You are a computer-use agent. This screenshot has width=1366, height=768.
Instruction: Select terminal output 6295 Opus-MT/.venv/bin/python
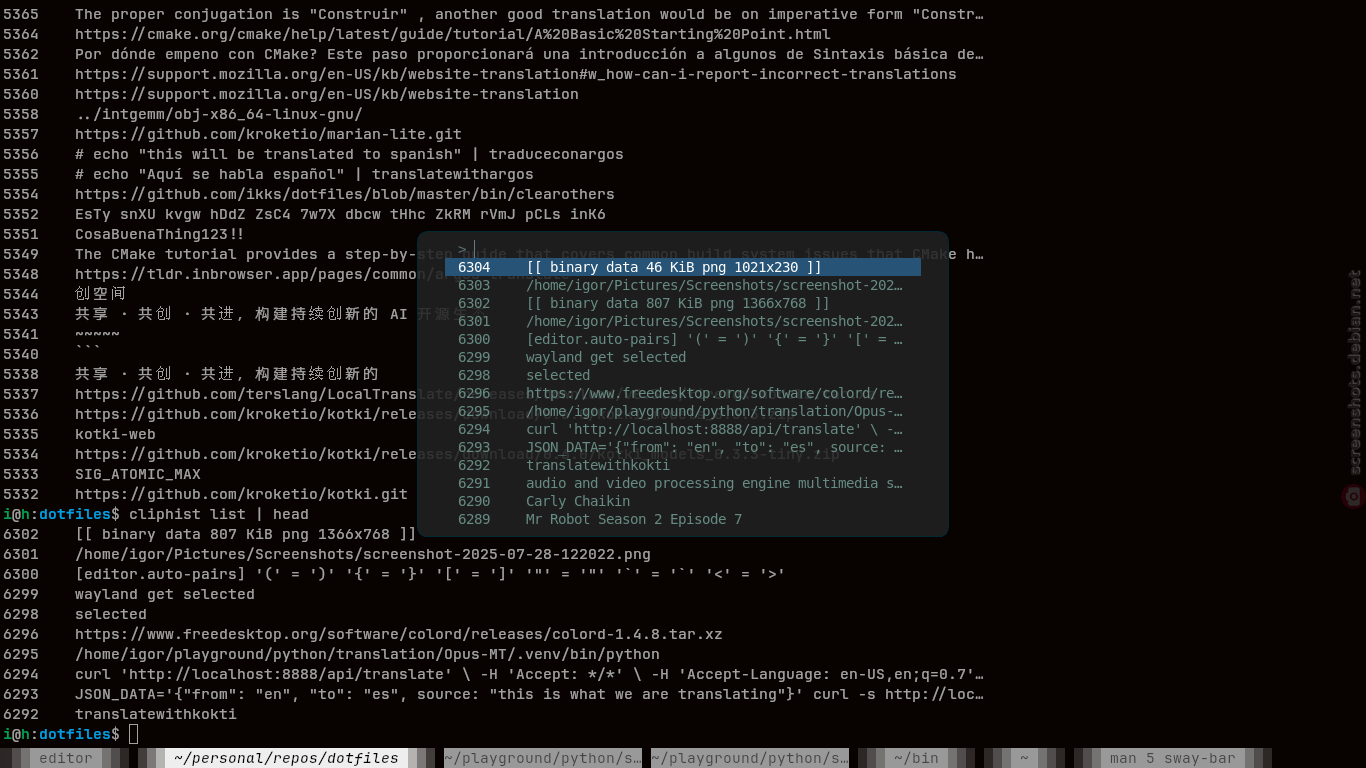pos(367,654)
